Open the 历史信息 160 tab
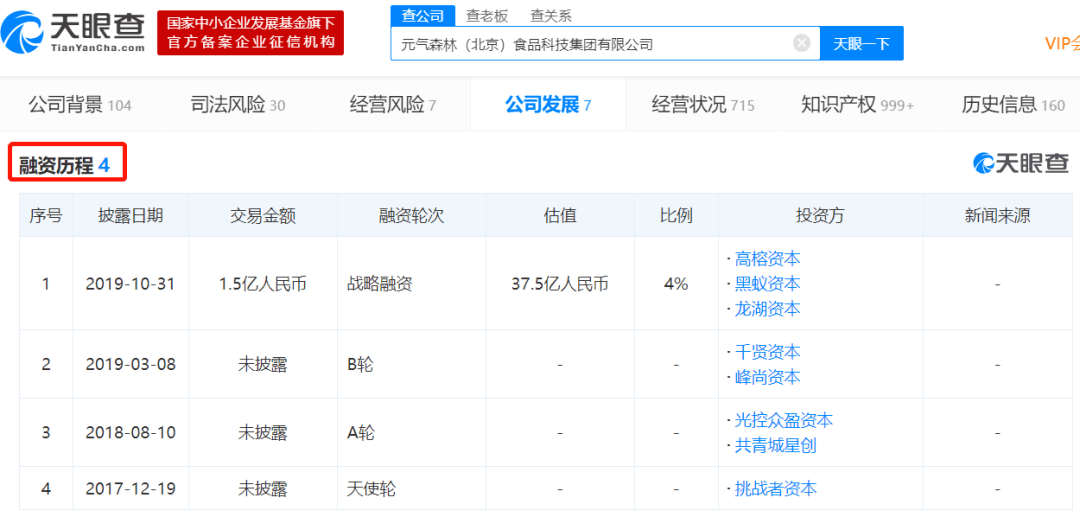 1014,105
